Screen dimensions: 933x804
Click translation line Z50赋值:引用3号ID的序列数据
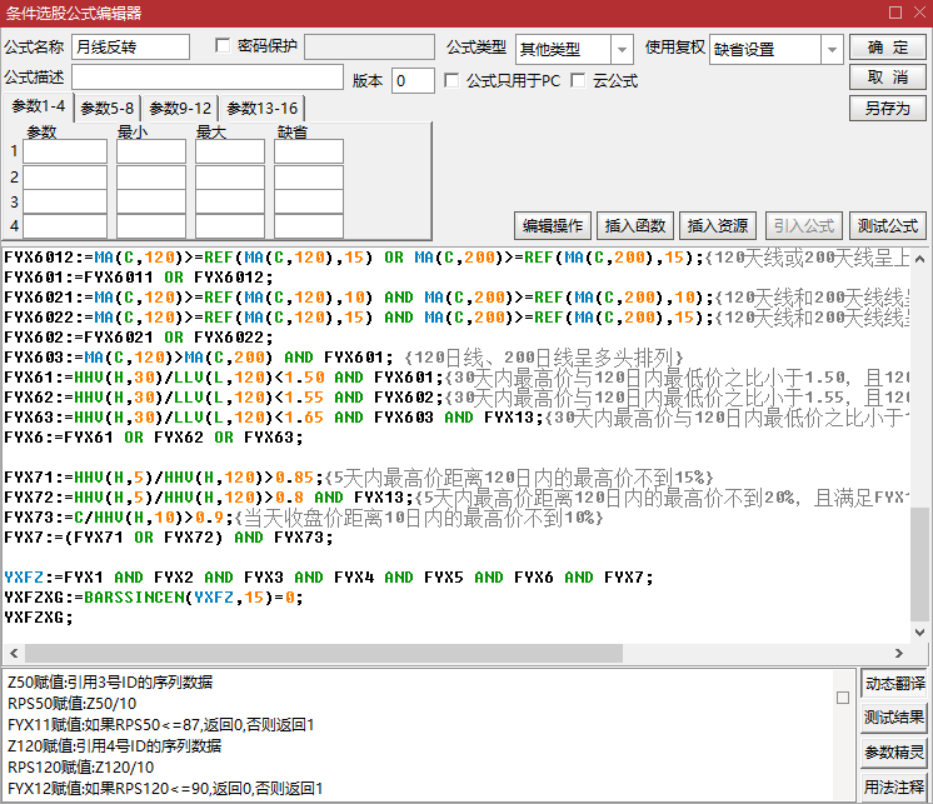coord(110,682)
